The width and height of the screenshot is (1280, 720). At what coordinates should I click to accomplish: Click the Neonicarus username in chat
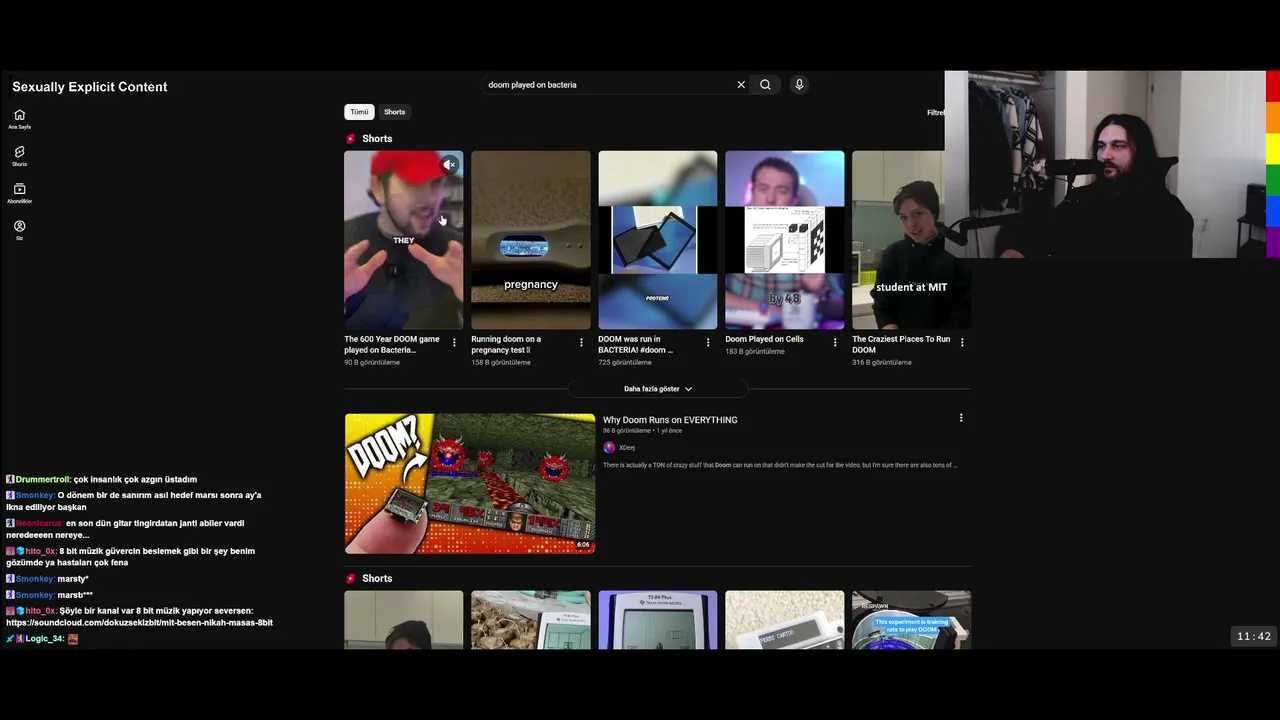coord(39,523)
